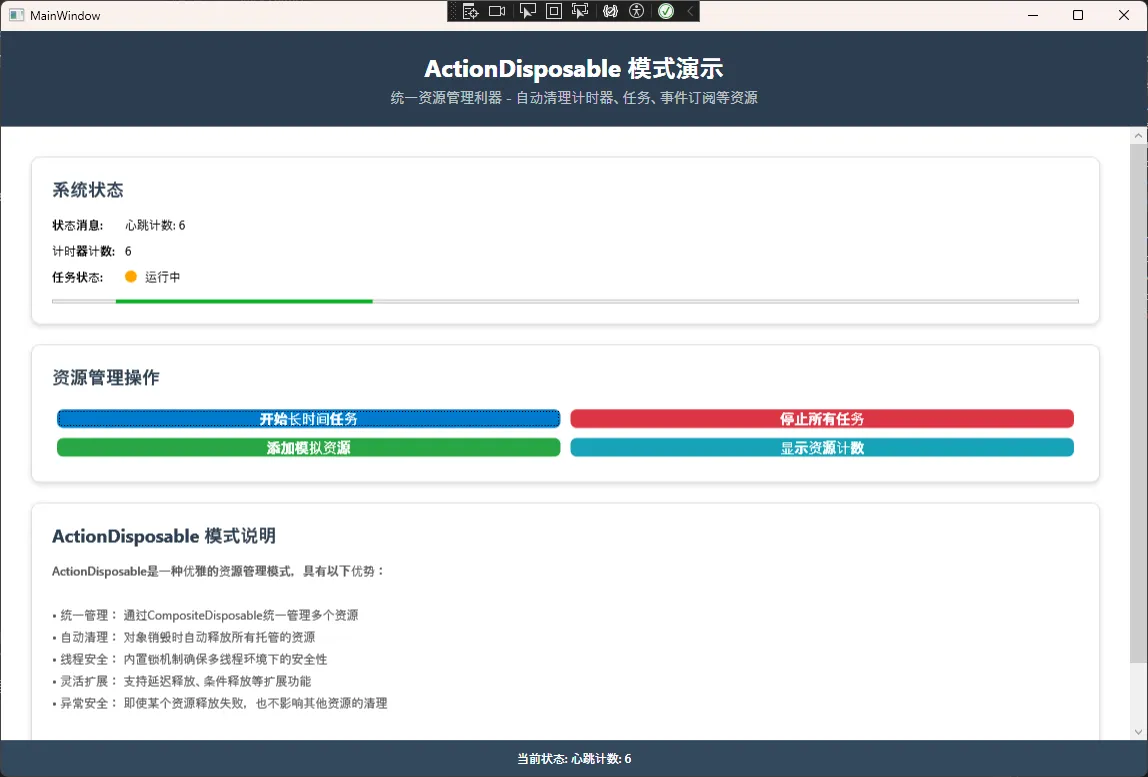This screenshot has height=777, width=1148.
Task: Click the scrollbar up arrow
Action: (1138, 135)
